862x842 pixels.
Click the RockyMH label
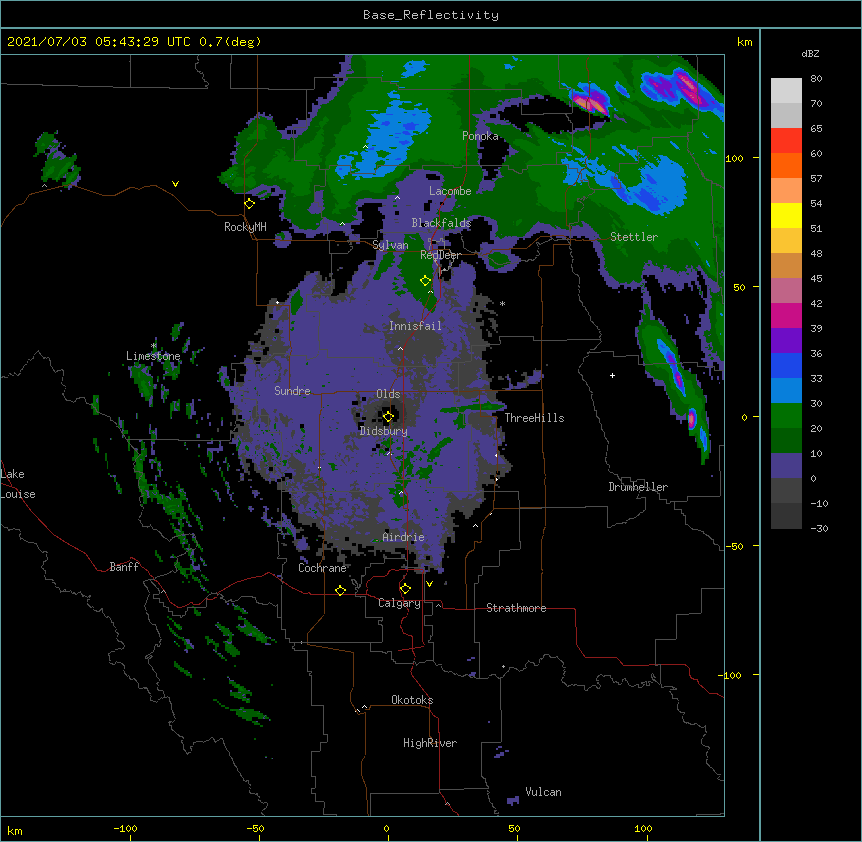tap(245, 227)
